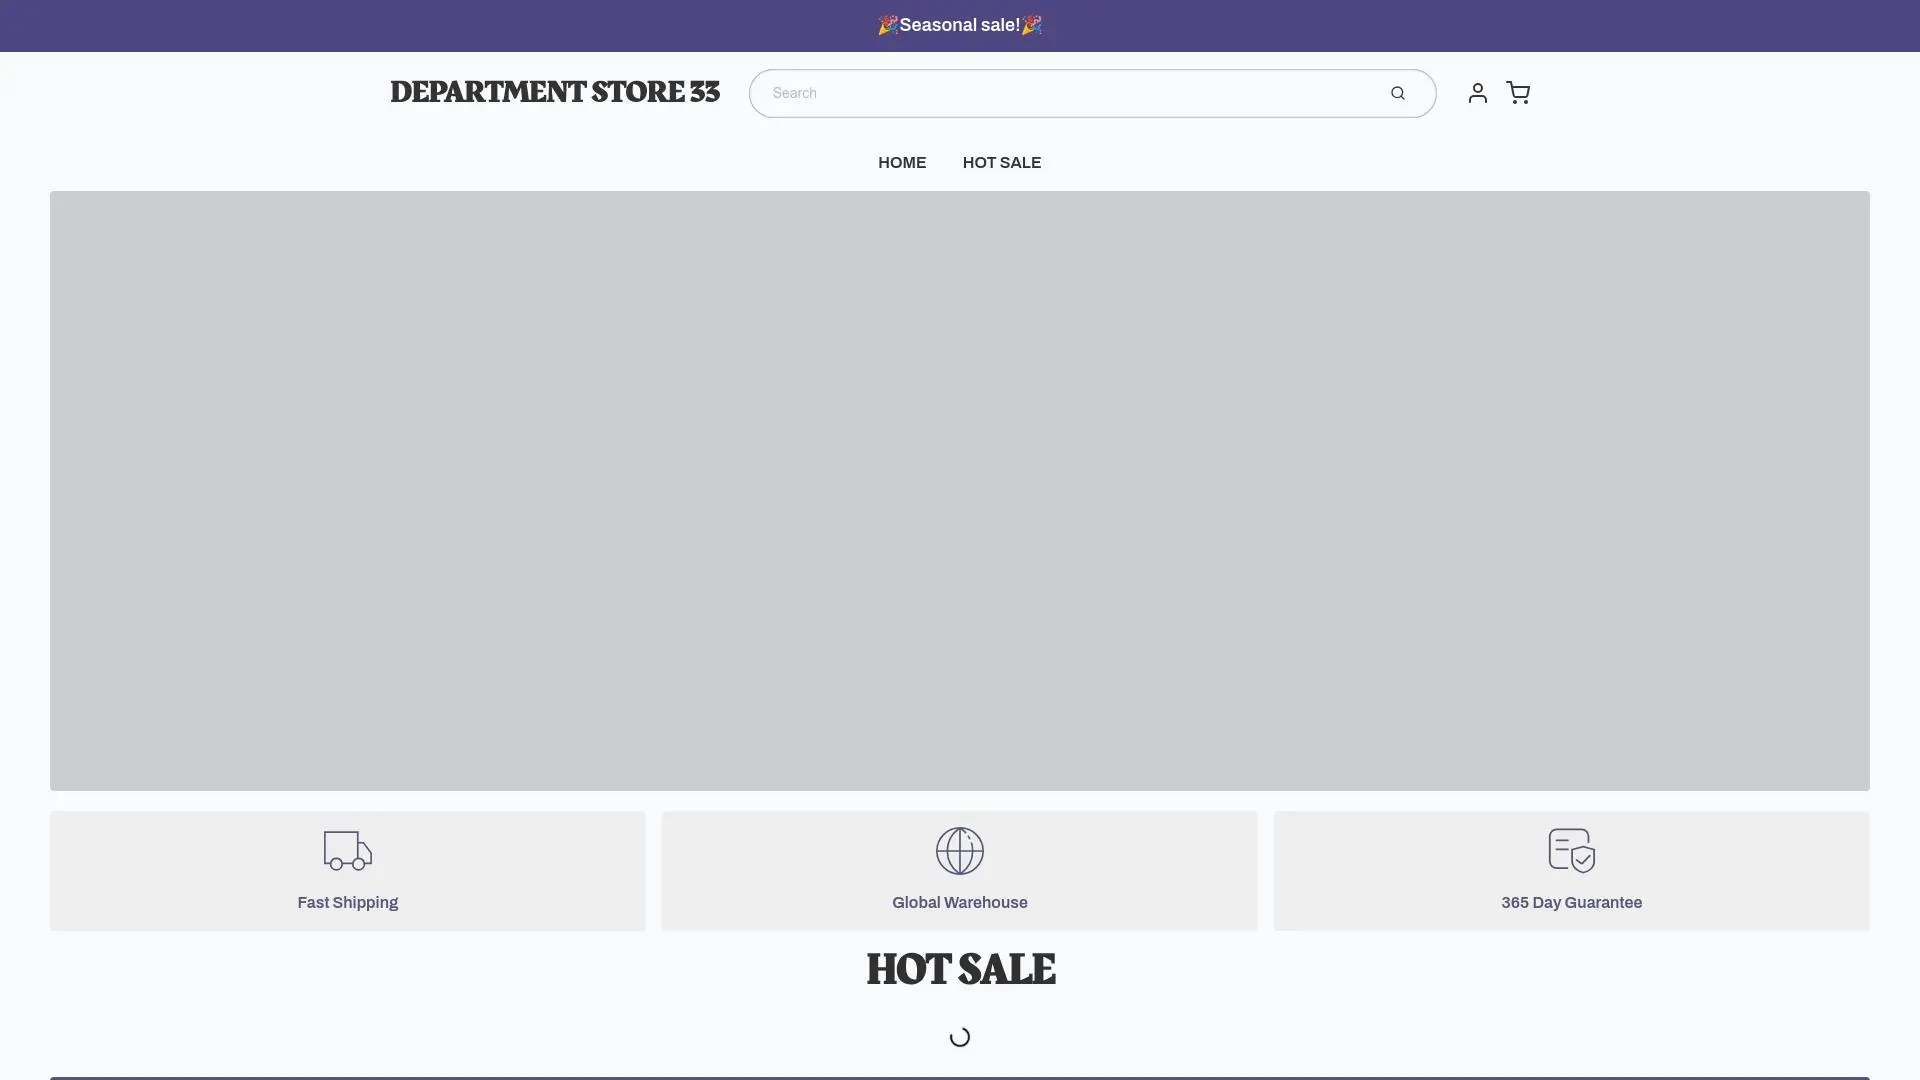Go to the HOME menu item
Image resolution: width=1920 pixels, height=1080 pixels.
902,163
